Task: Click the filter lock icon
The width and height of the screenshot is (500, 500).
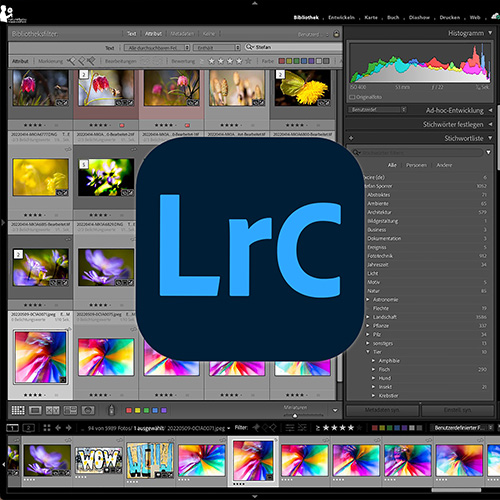Action: (336, 34)
